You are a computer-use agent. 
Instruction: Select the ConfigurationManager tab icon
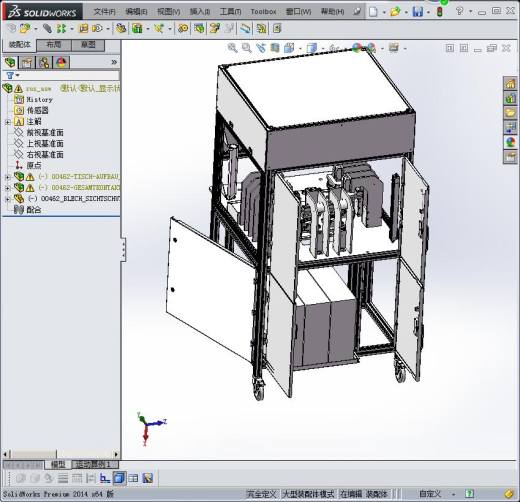pos(44,62)
